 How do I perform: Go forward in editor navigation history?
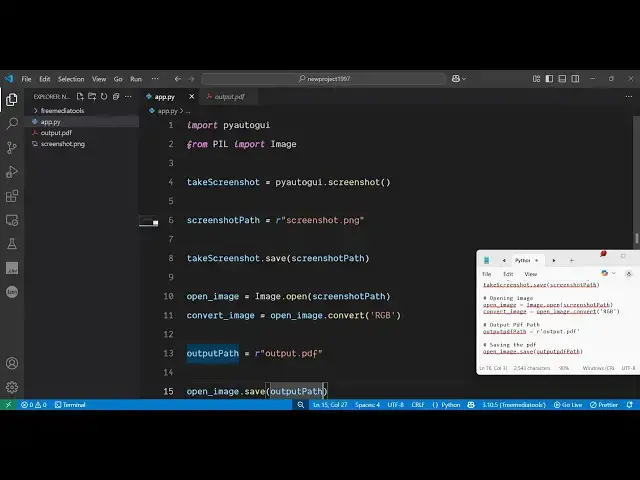click(191, 79)
